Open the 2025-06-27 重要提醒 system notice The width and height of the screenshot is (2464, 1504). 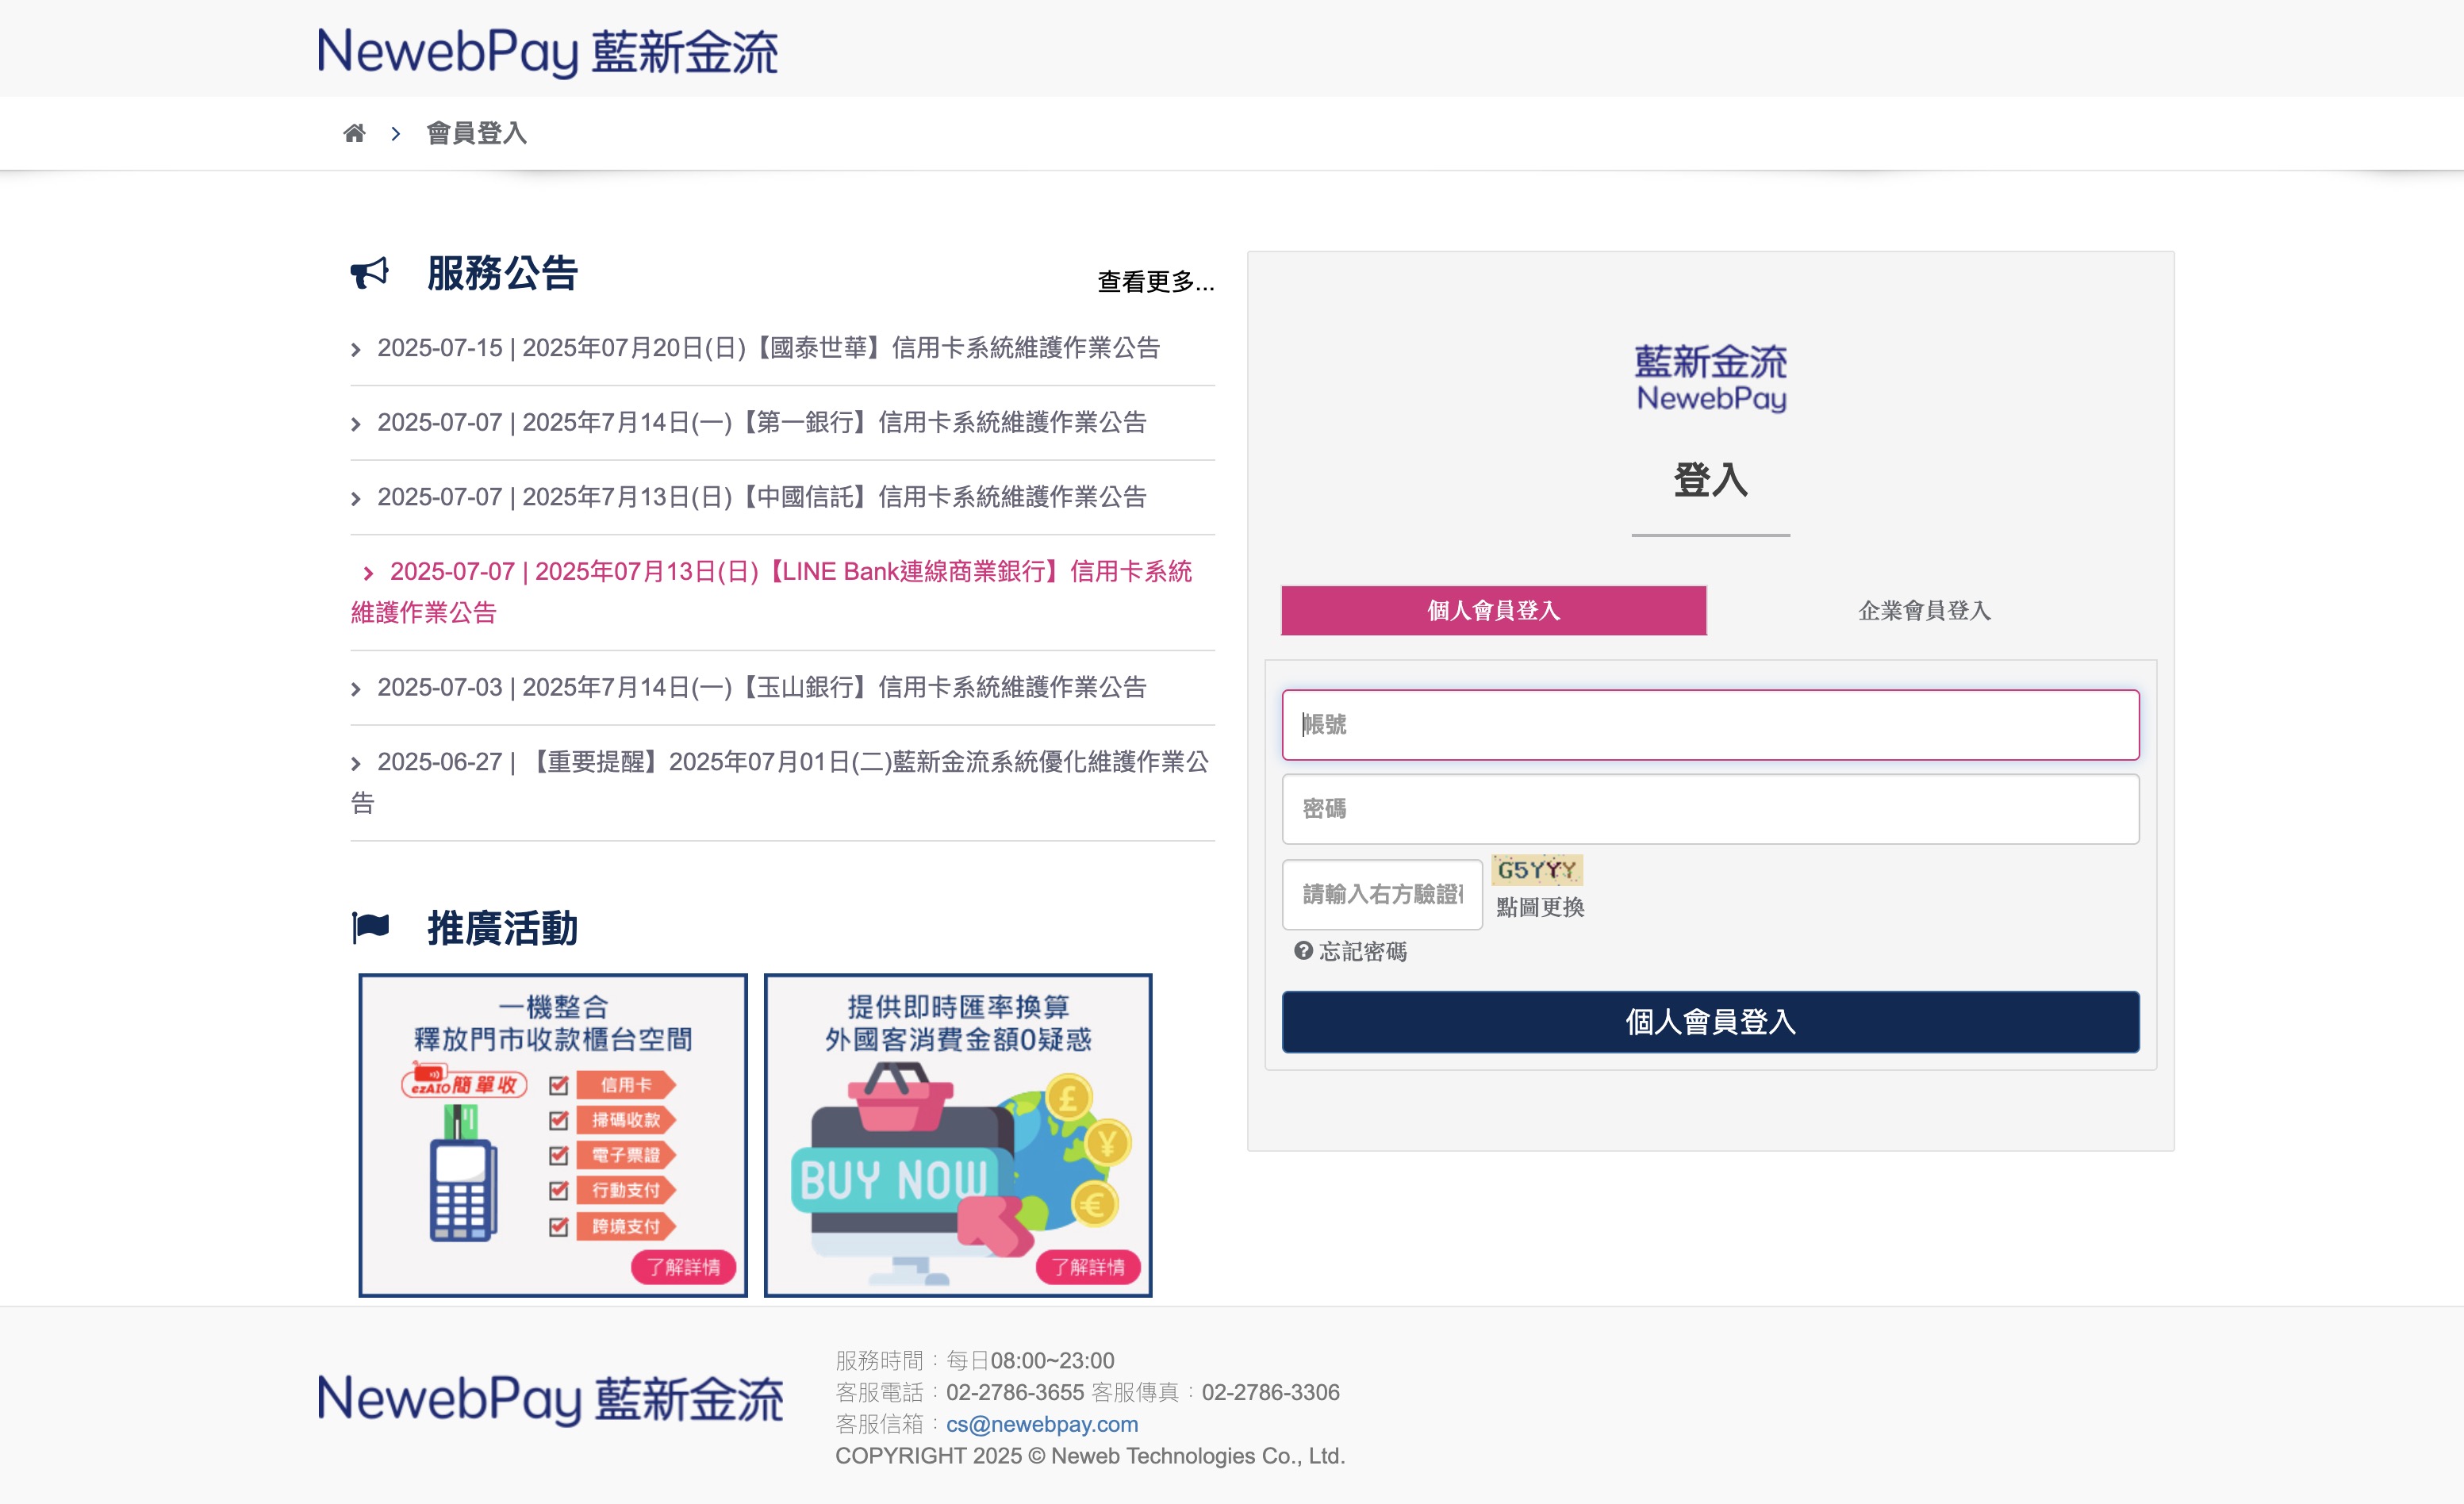click(x=781, y=782)
